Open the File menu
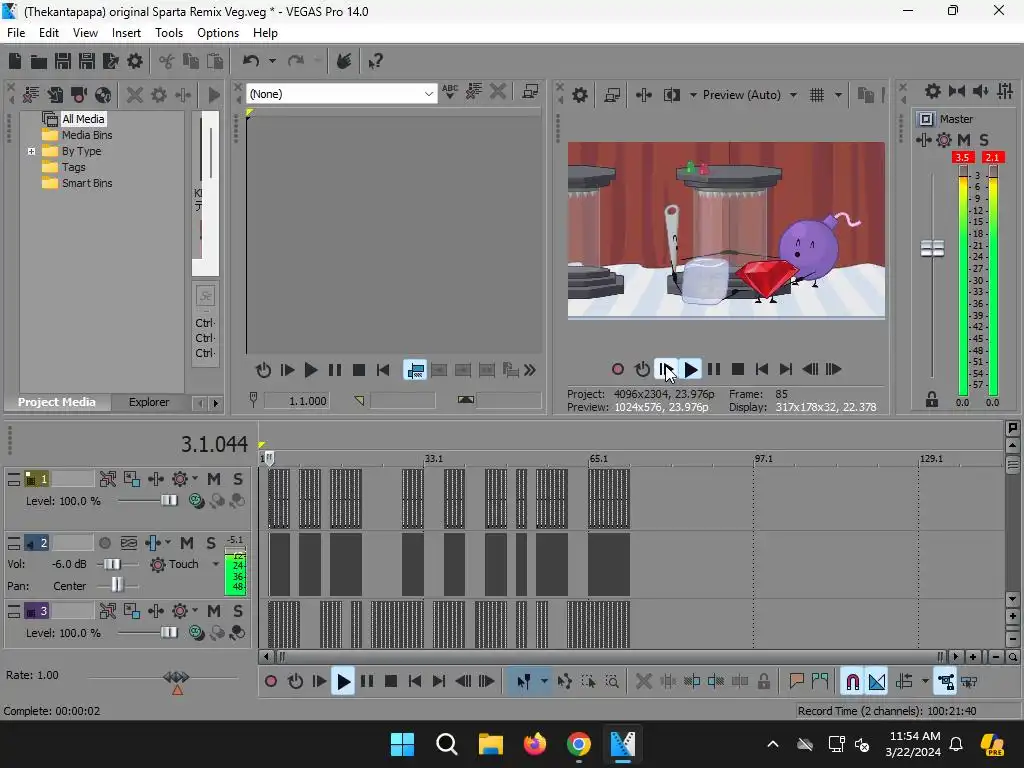This screenshot has width=1024, height=768. 16,33
